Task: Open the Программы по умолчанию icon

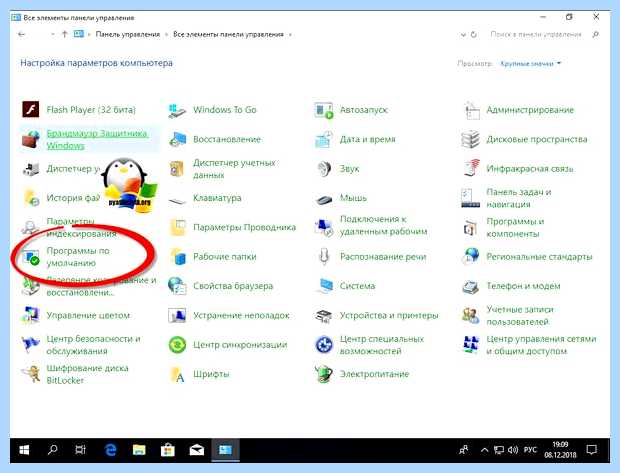Action: [x=31, y=257]
